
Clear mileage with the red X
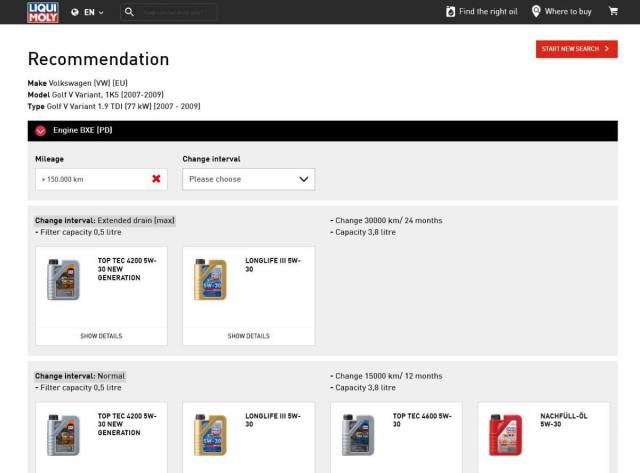(156, 179)
